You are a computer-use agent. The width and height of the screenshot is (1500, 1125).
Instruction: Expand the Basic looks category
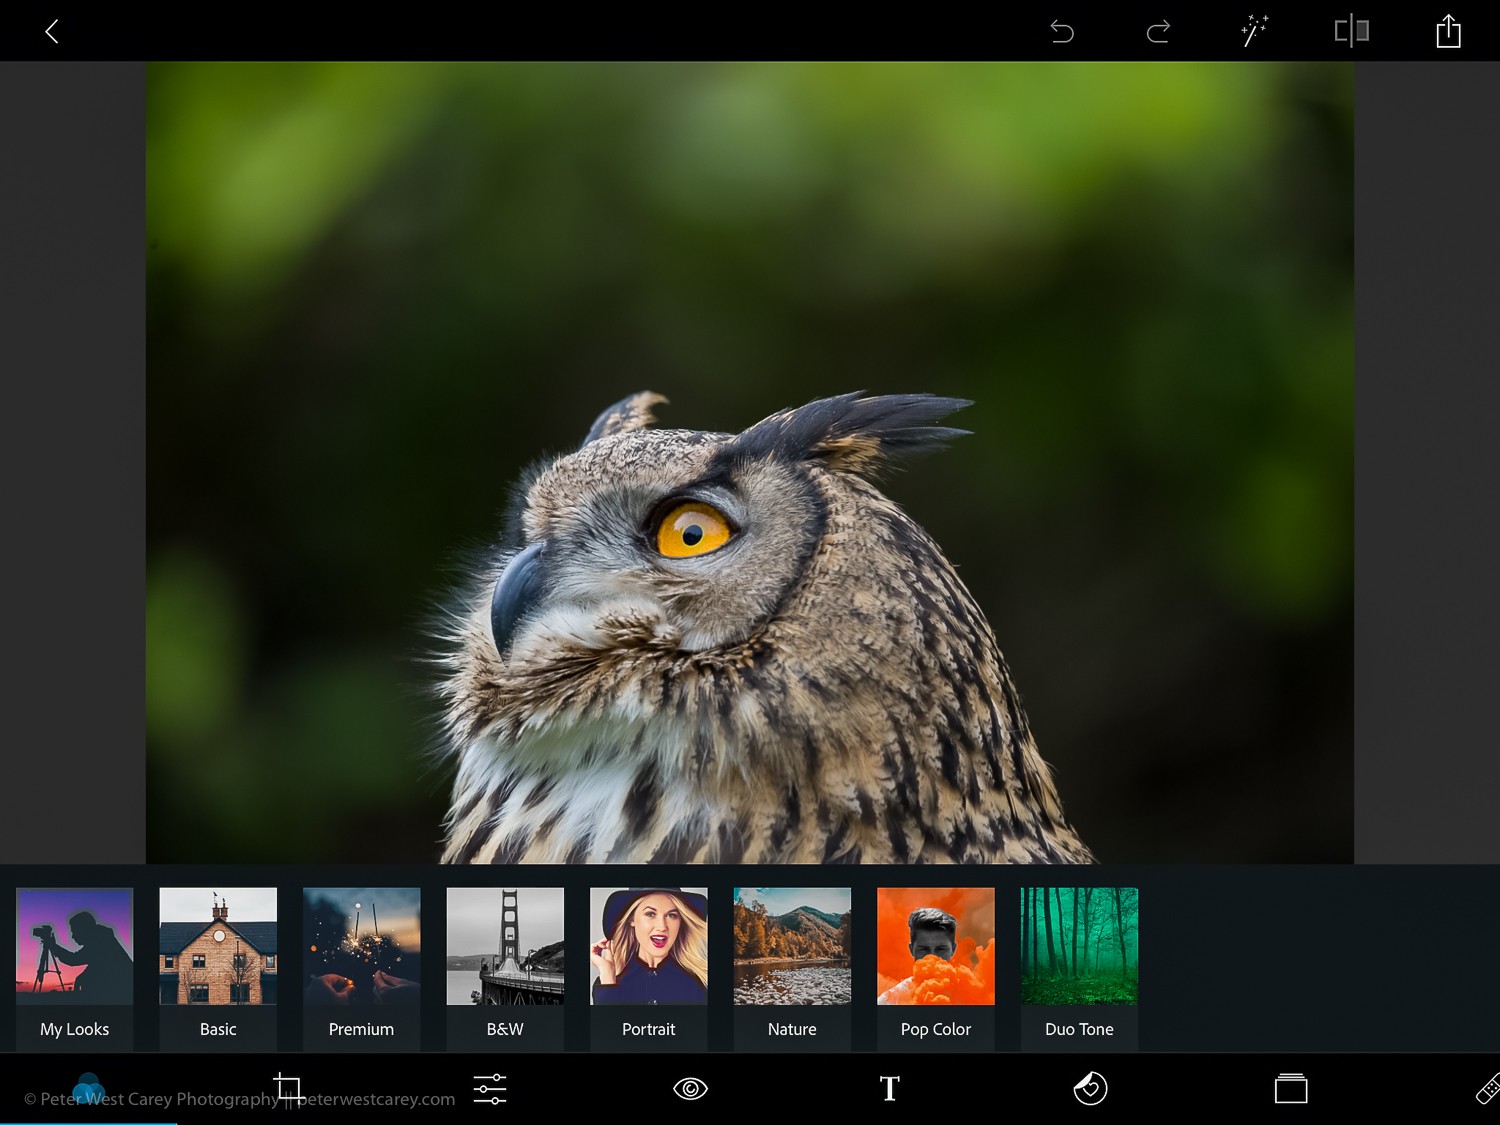tap(218, 967)
